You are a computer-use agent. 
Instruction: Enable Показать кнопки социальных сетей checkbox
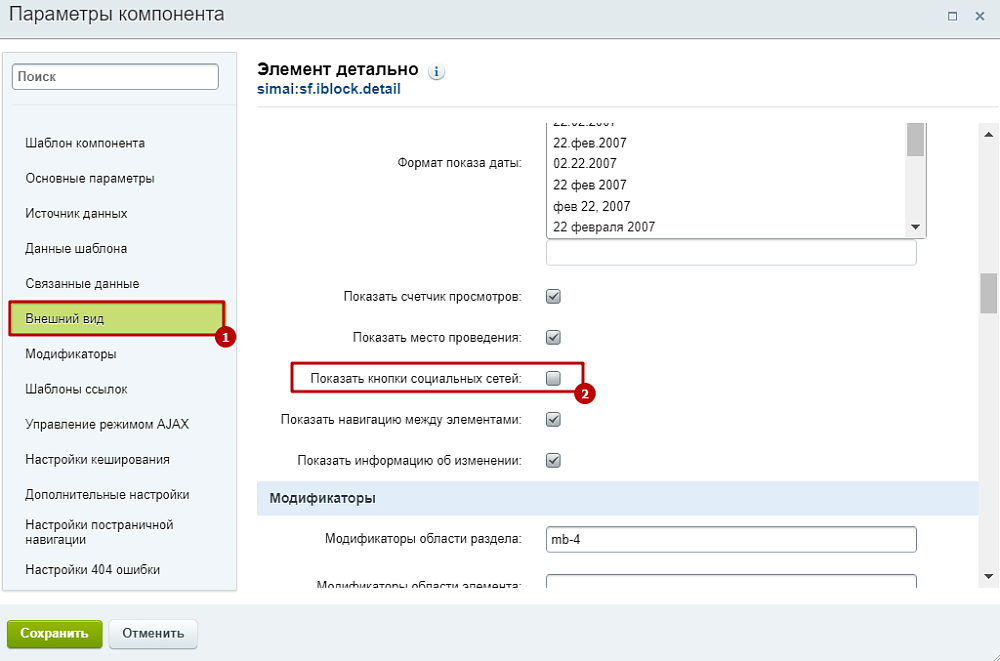click(553, 379)
